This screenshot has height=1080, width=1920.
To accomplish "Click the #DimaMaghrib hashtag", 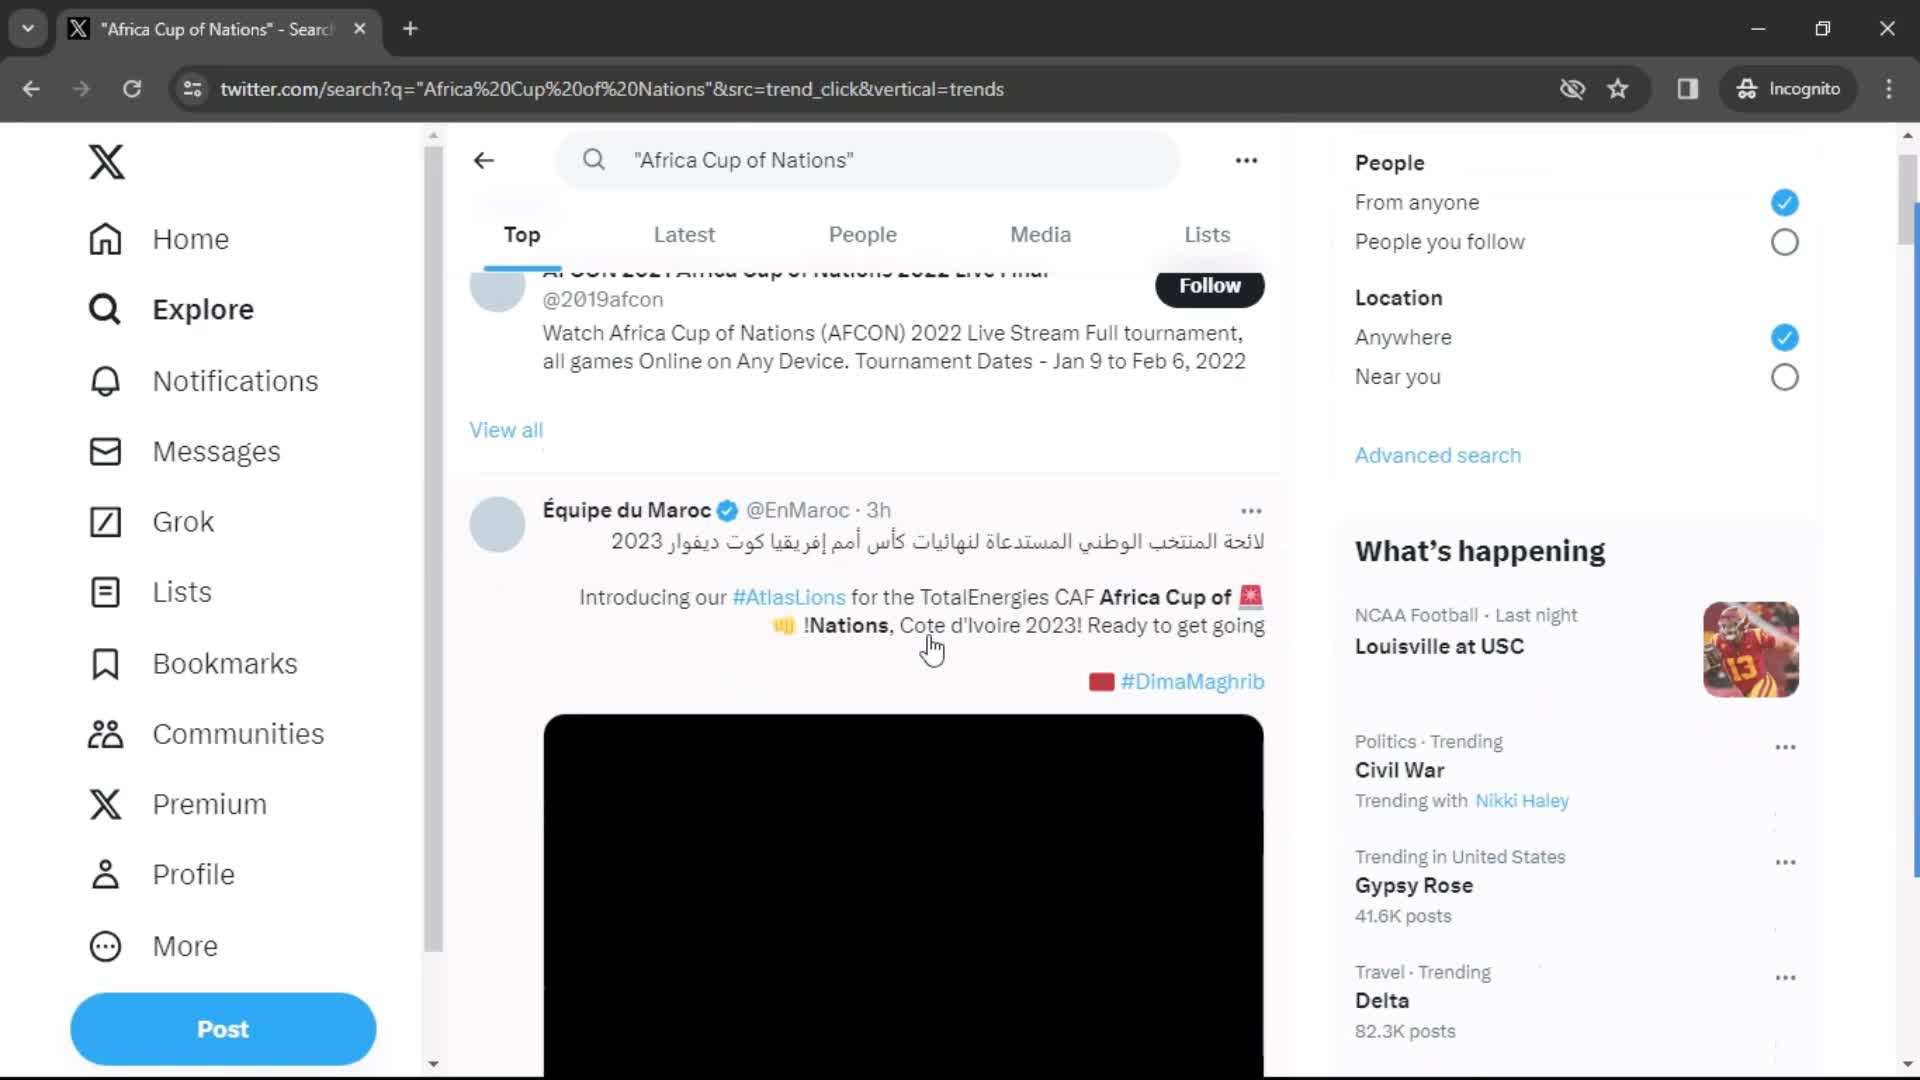I will pyautogui.click(x=1192, y=682).
